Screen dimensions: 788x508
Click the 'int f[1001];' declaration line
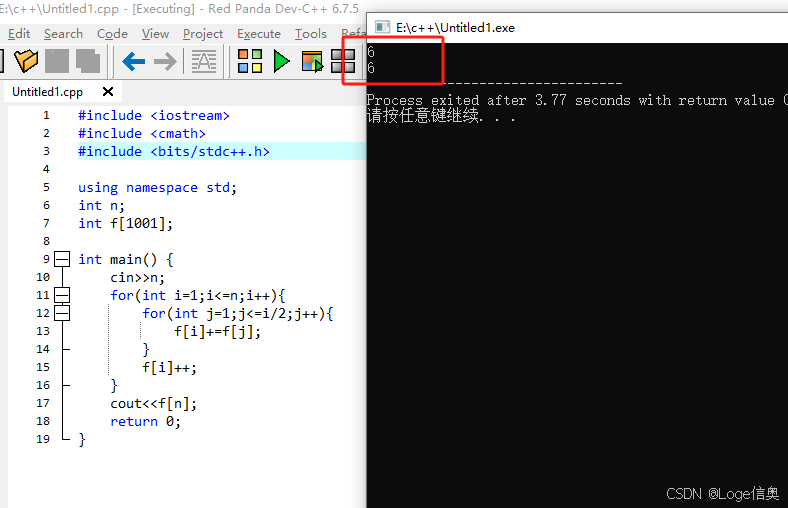(x=126, y=223)
